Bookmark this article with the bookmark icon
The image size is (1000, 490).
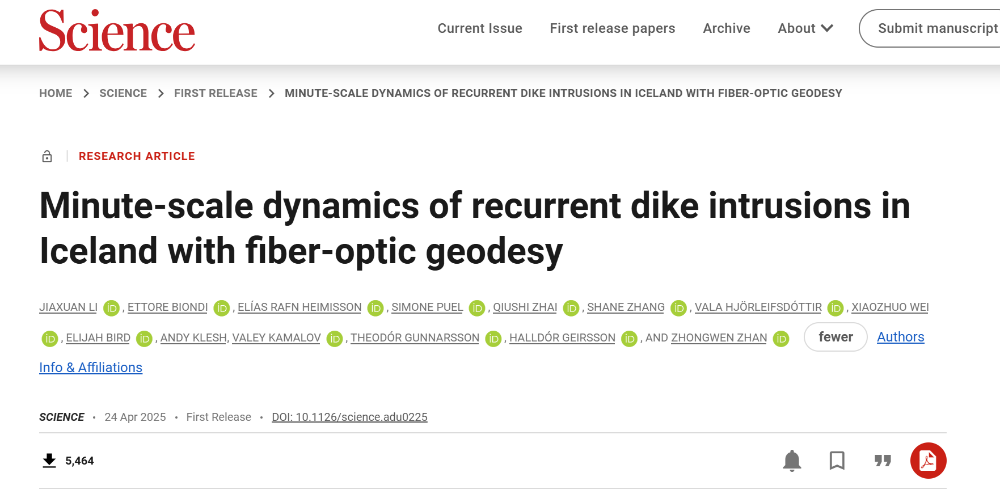coord(837,461)
